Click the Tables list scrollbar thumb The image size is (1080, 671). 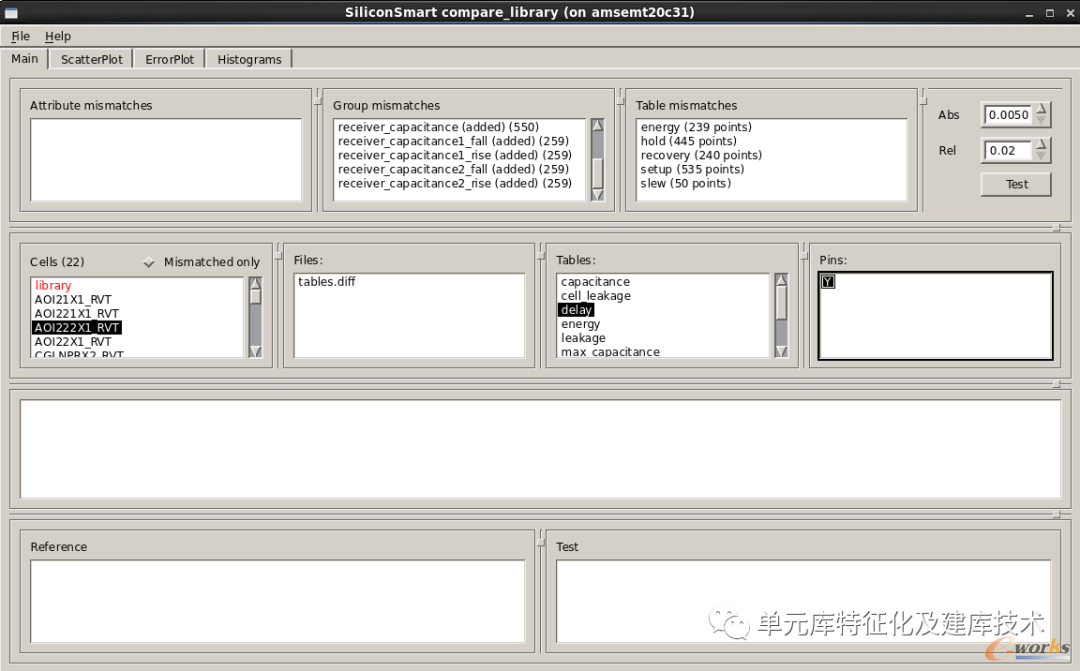[x=781, y=303]
